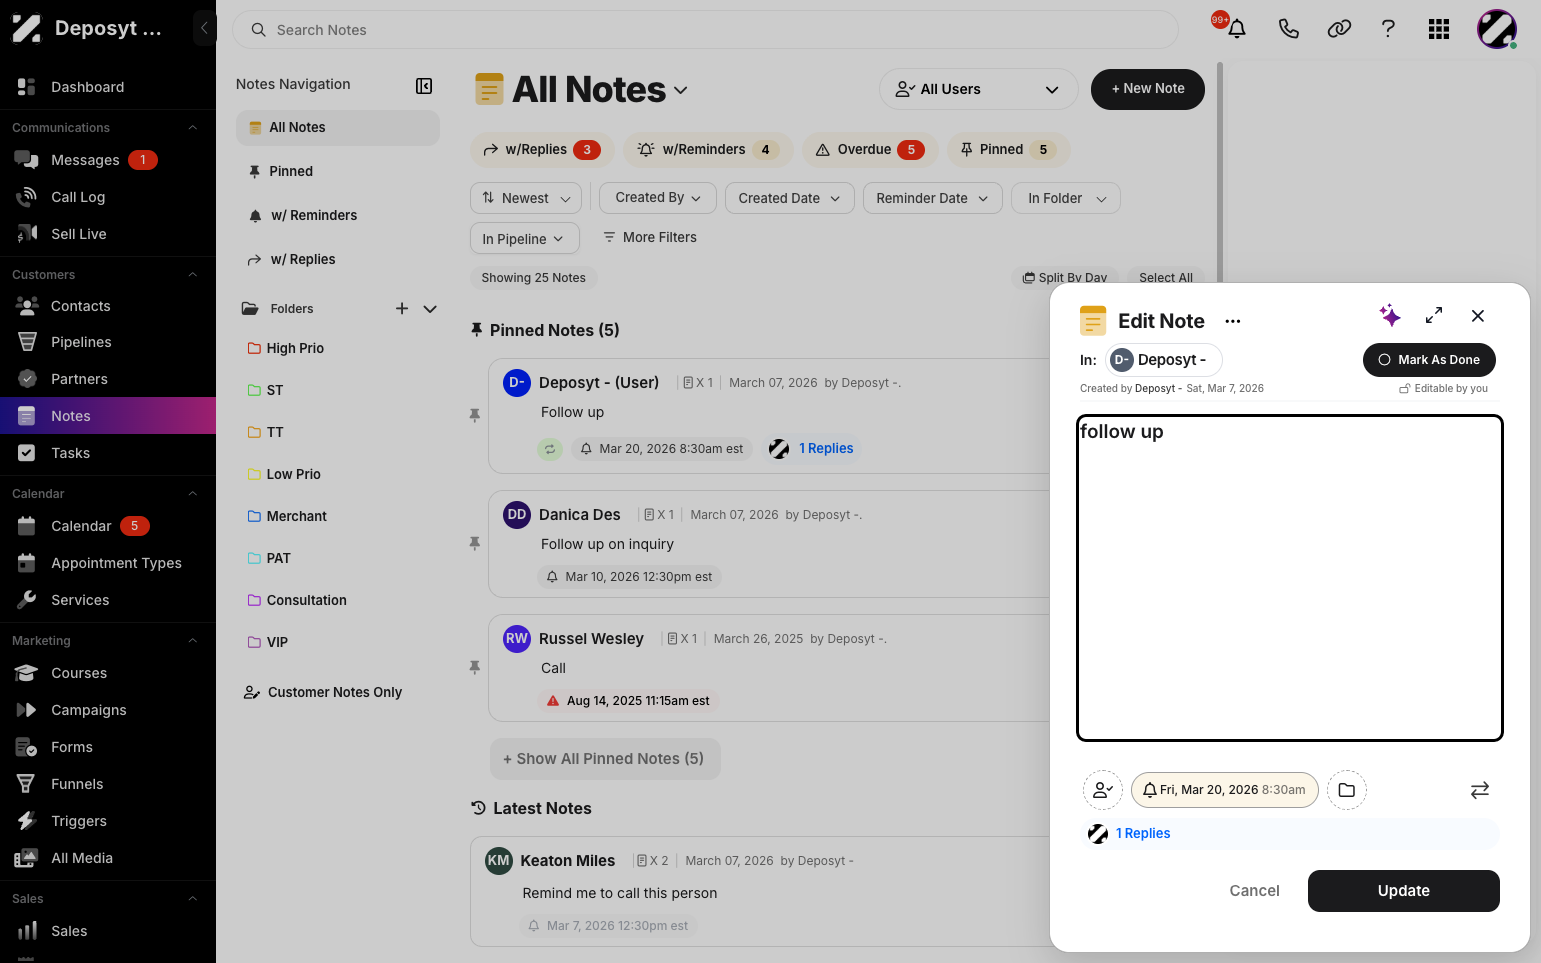Image resolution: width=1541 pixels, height=963 pixels.
Task: Click the assign user icon in Edit Note
Action: tap(1103, 790)
